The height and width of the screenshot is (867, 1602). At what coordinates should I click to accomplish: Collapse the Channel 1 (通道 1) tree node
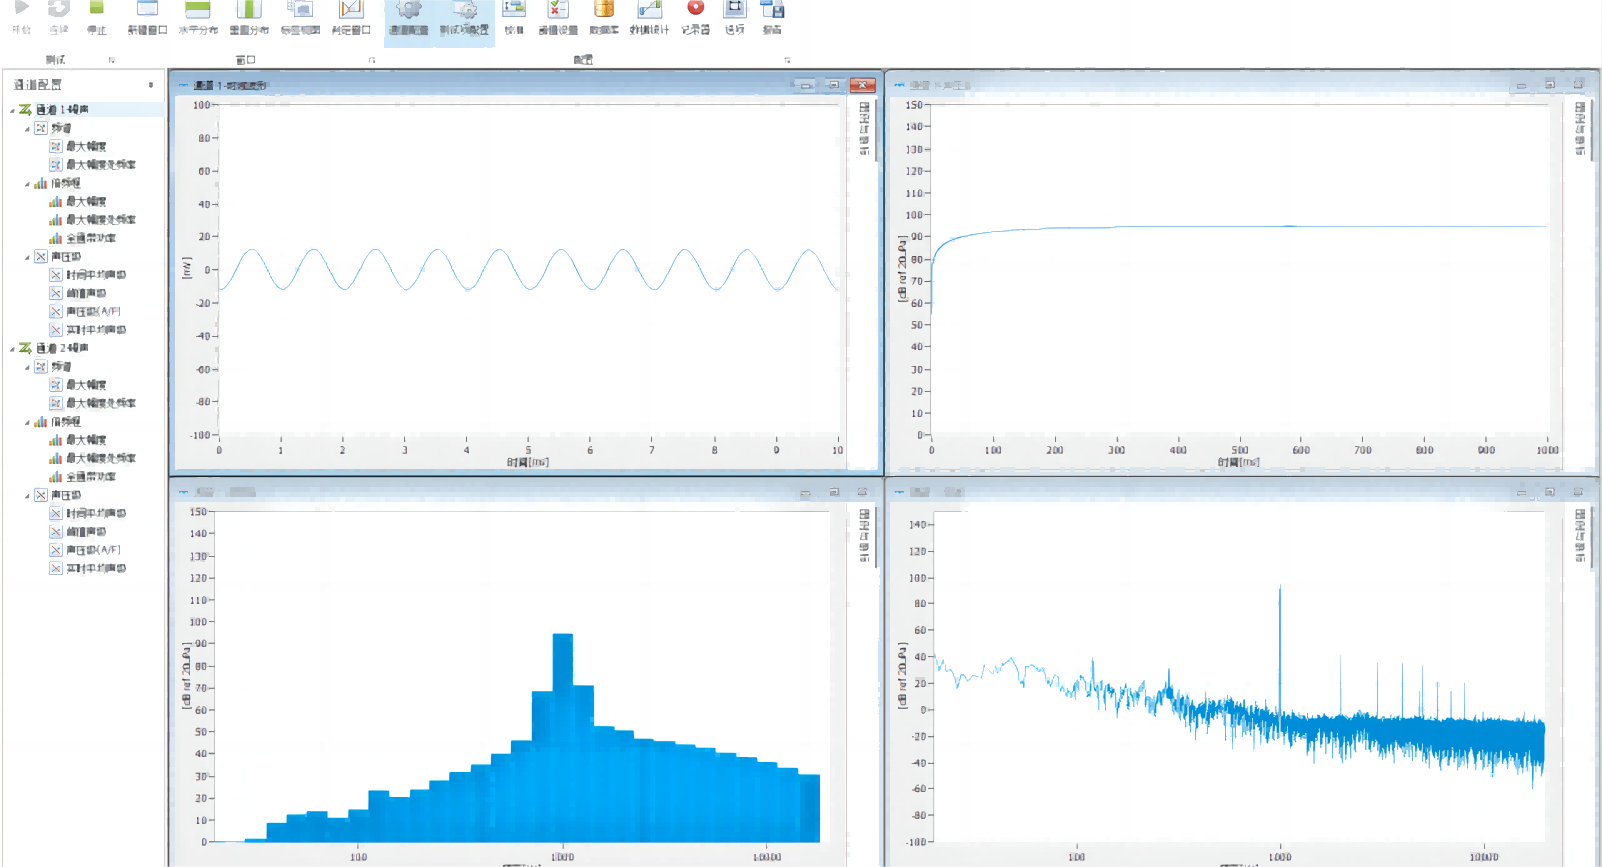click(x=12, y=110)
